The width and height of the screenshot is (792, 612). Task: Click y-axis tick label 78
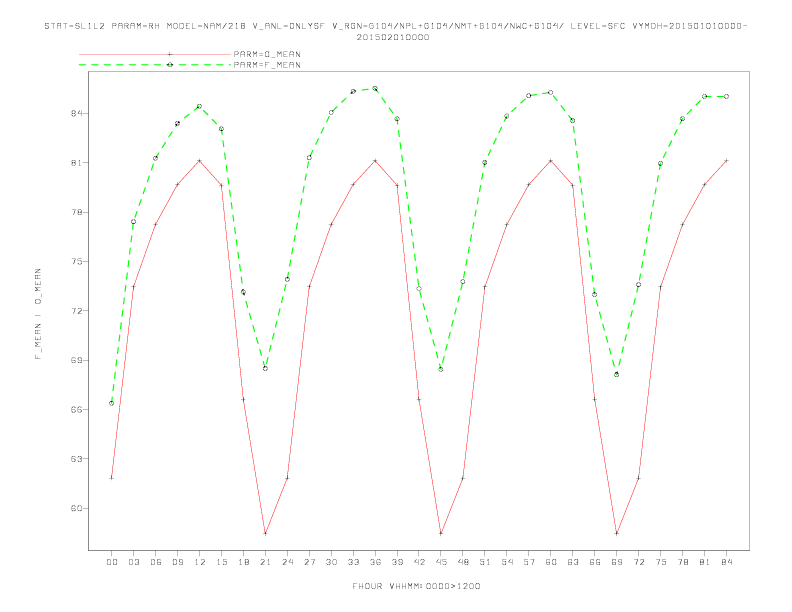pyautogui.click(x=76, y=212)
